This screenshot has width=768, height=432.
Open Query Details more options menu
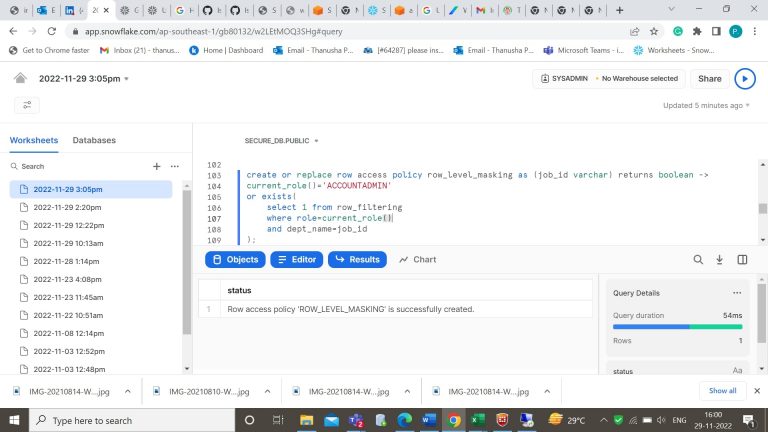click(737, 293)
